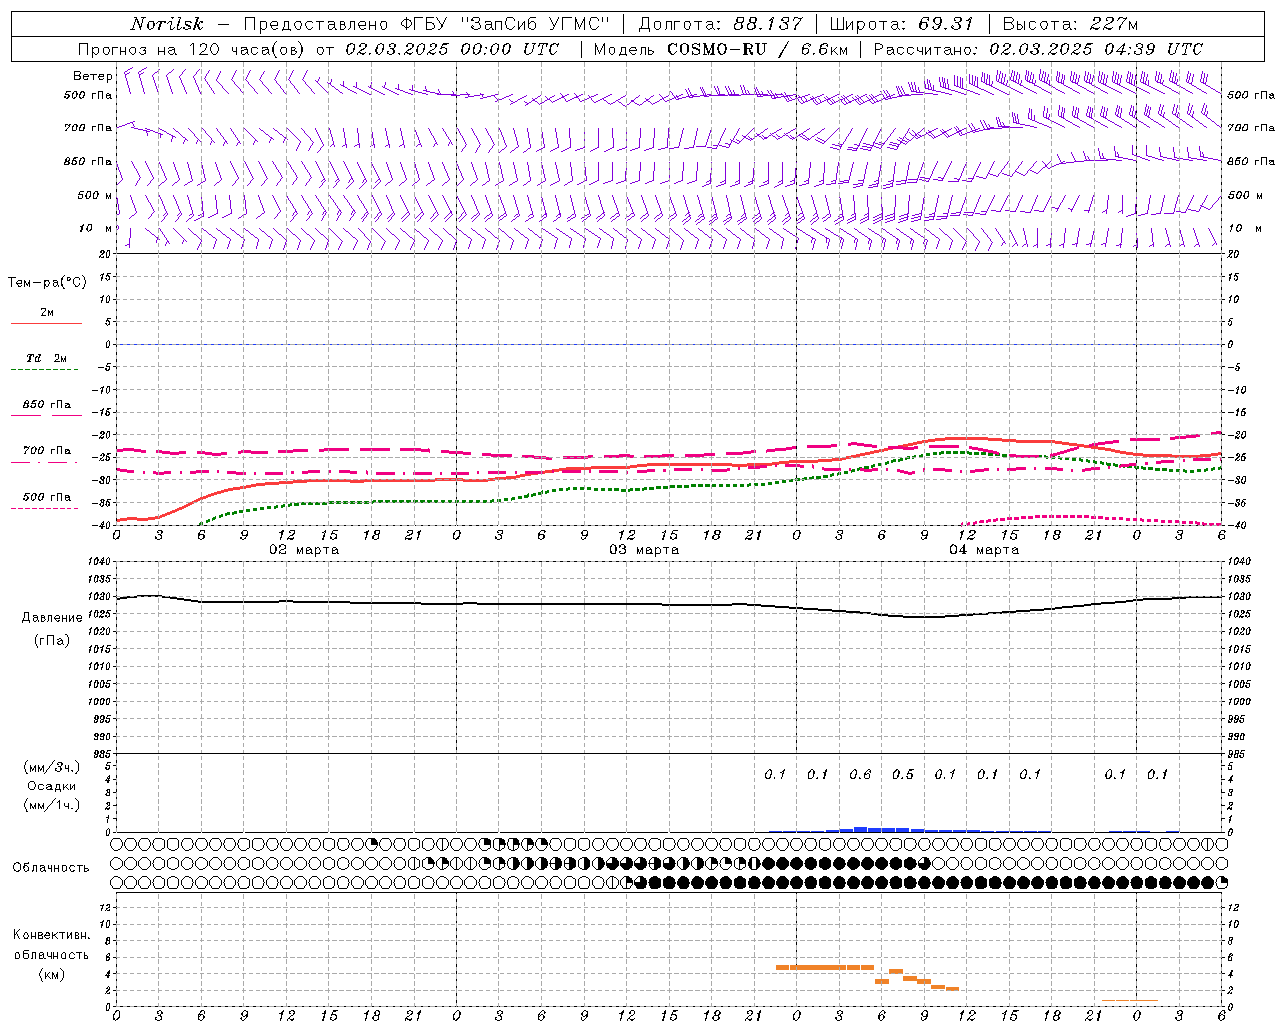Click the '(мм/3ч.)' precipitation unit label
1280x1024 pixels.
[x=52, y=767]
